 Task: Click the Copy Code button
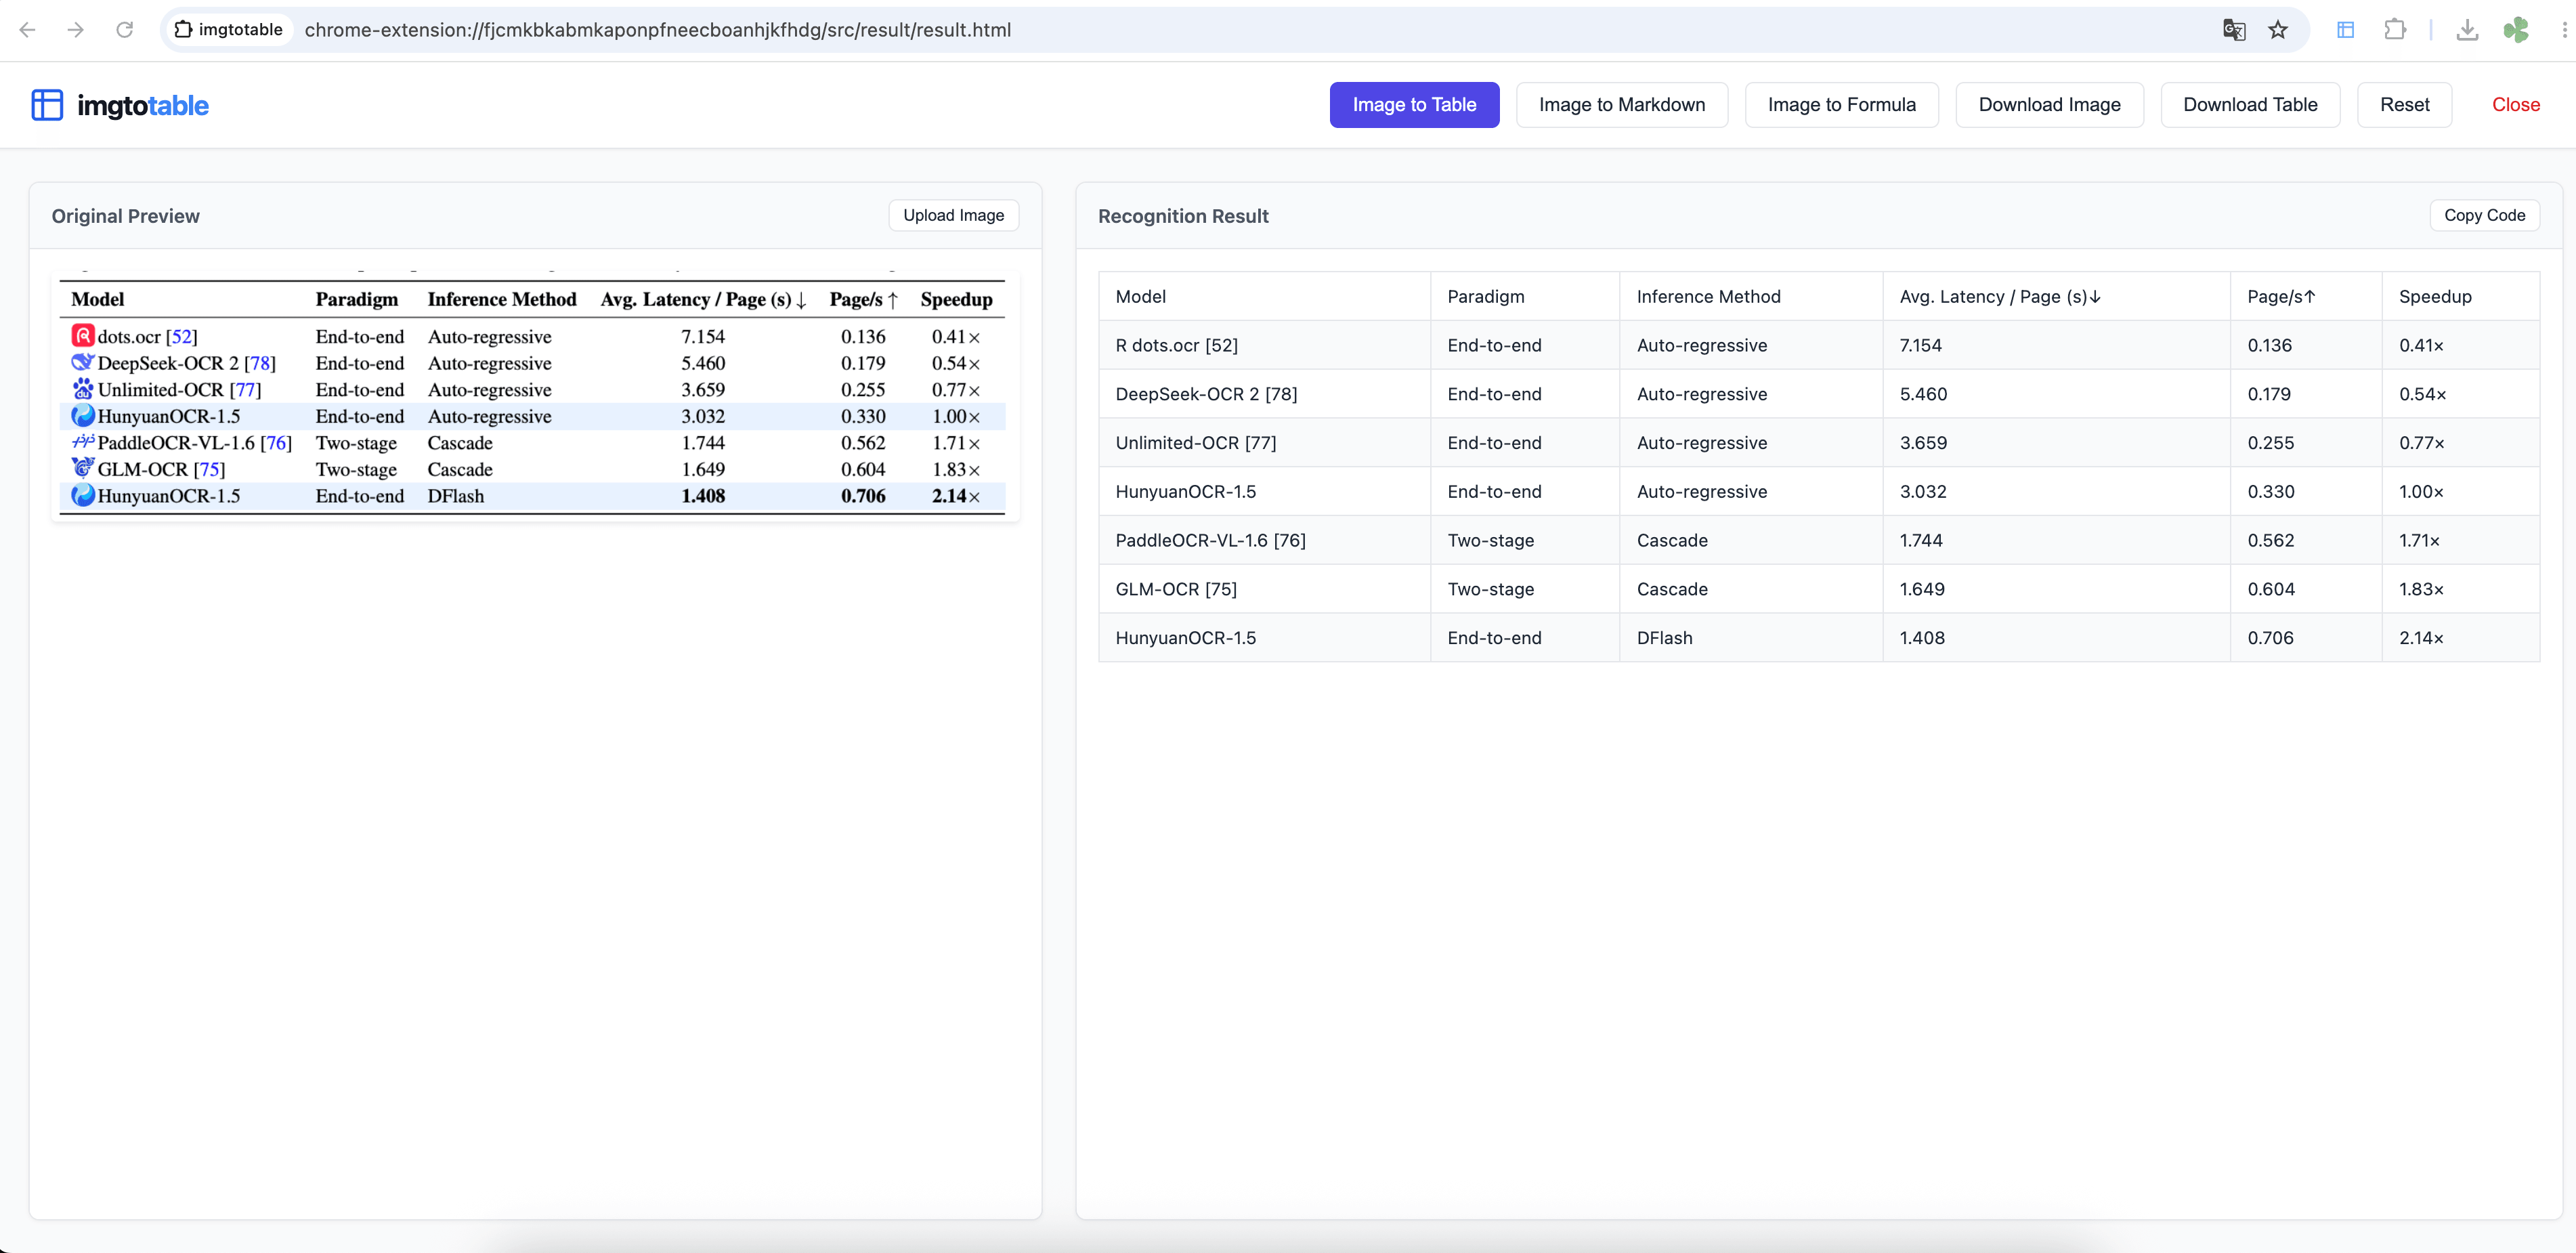(2484, 215)
